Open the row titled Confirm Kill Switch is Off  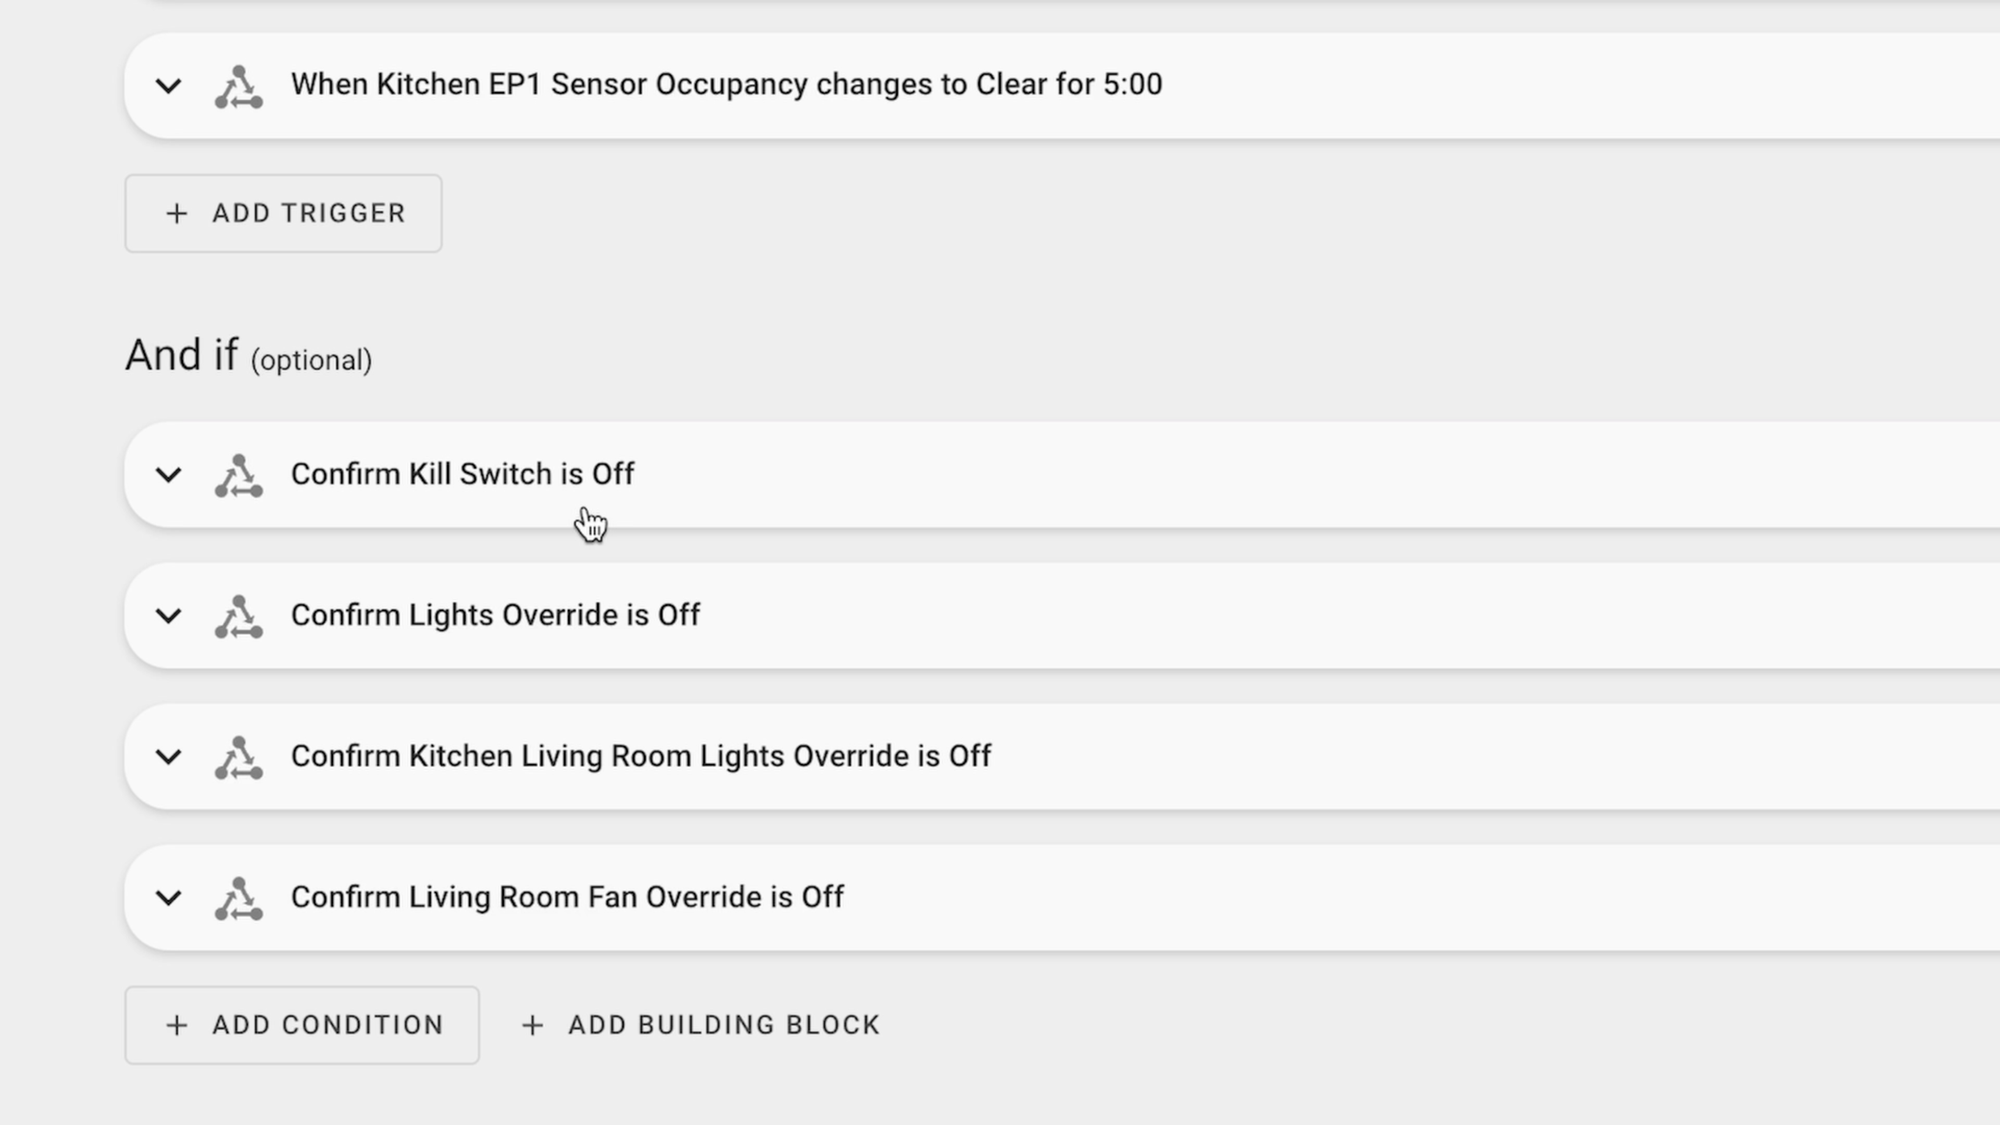1062,475
